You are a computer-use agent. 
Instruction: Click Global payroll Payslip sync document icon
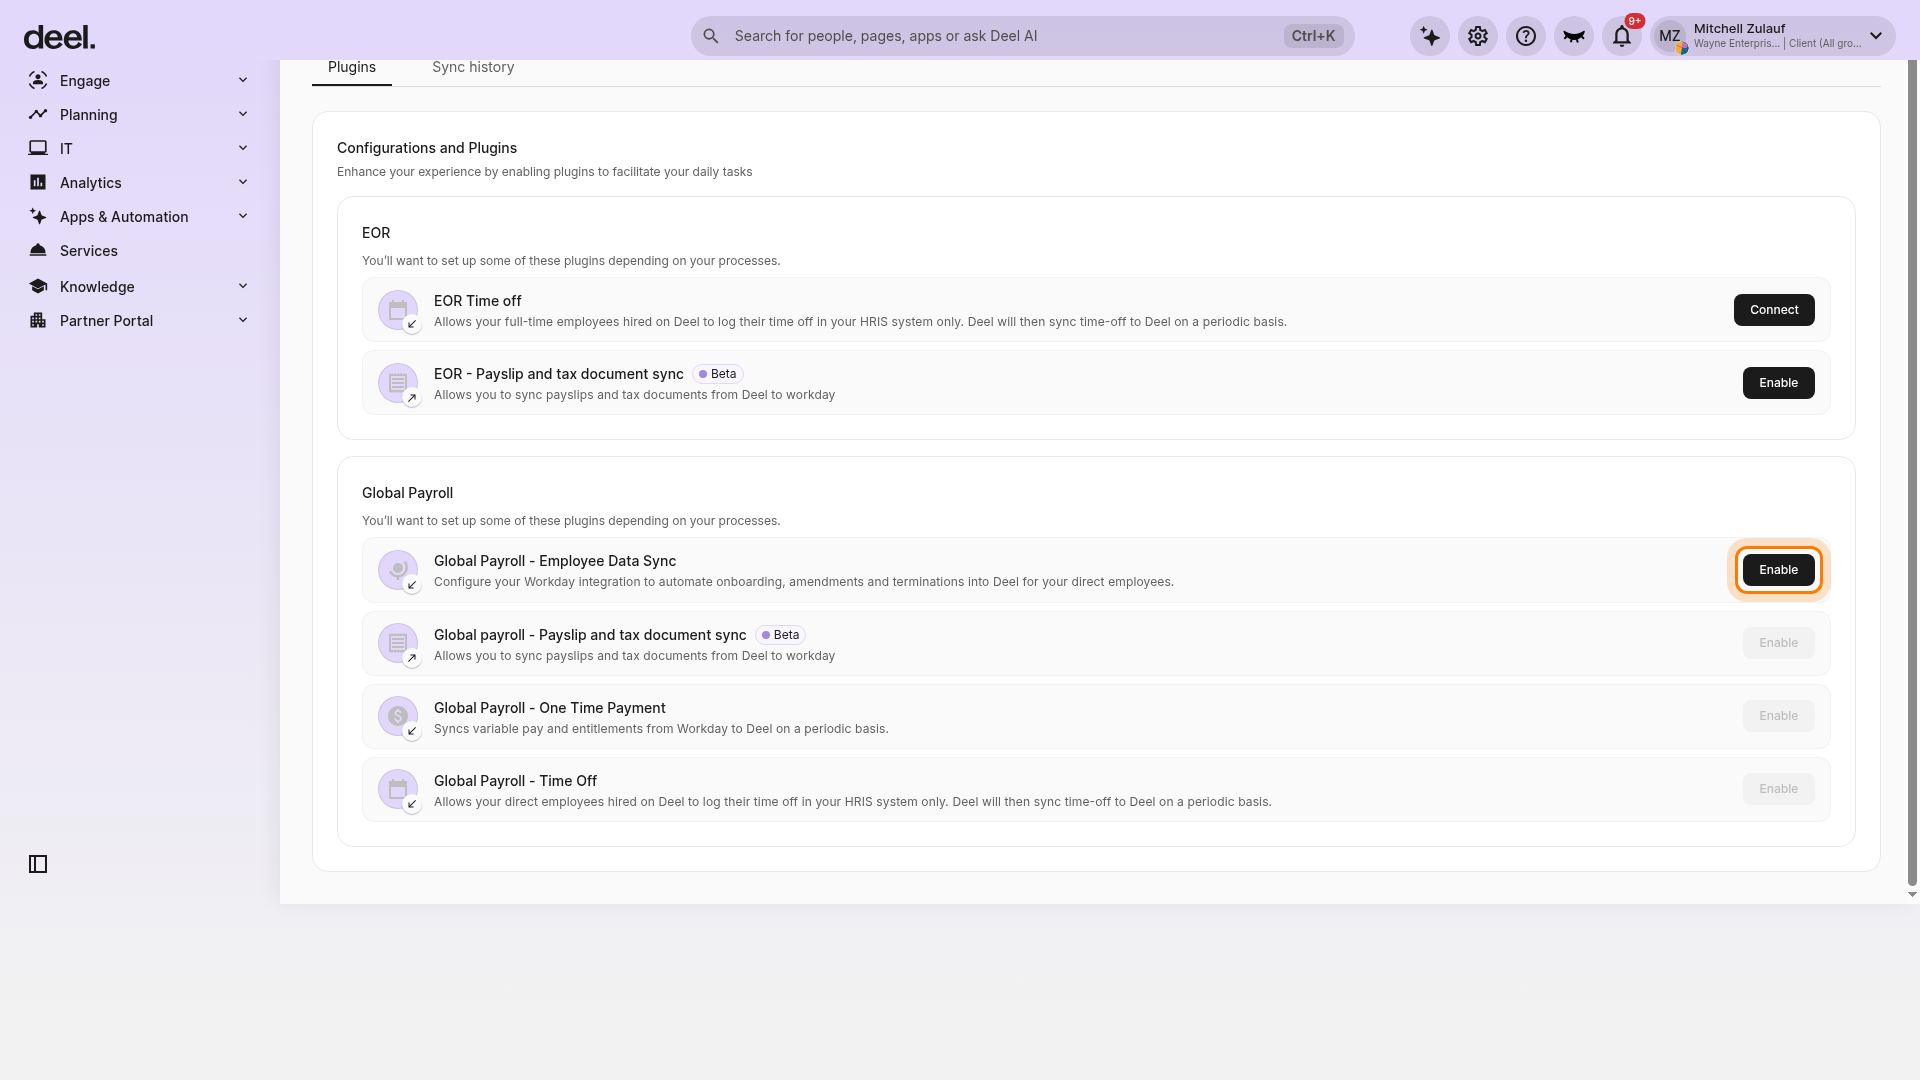coord(398,643)
